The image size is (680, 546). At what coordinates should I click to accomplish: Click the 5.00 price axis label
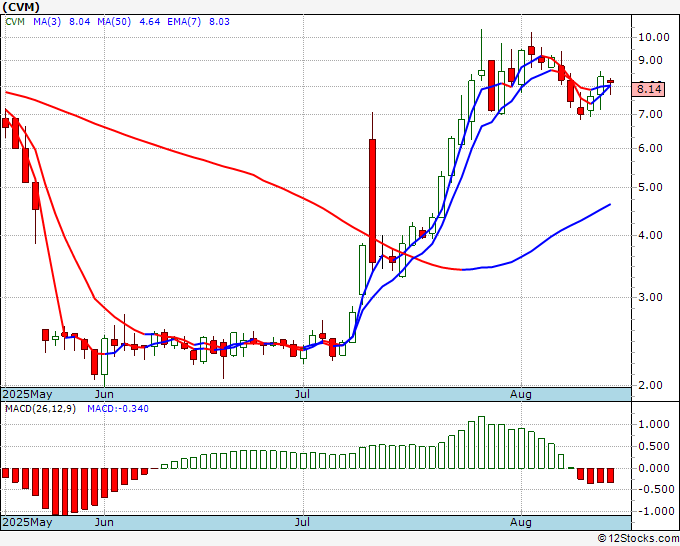click(x=650, y=187)
